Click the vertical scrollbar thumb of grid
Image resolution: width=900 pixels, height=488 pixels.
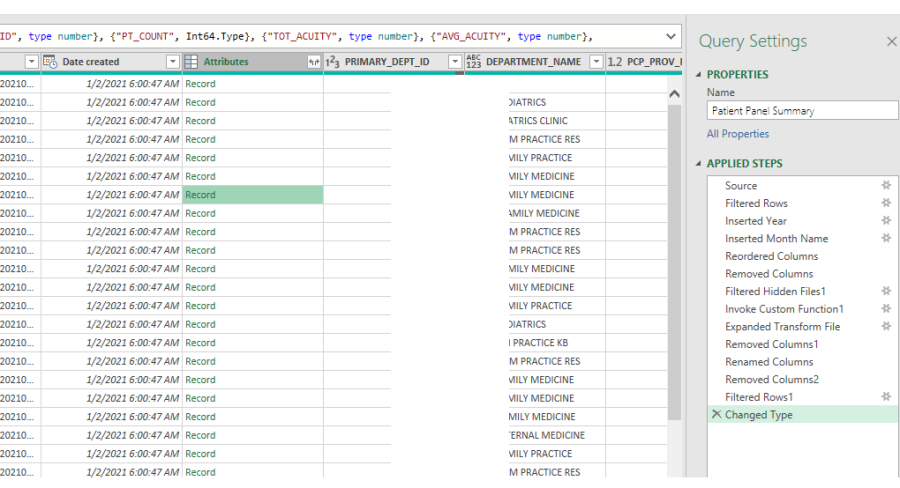click(x=674, y=261)
